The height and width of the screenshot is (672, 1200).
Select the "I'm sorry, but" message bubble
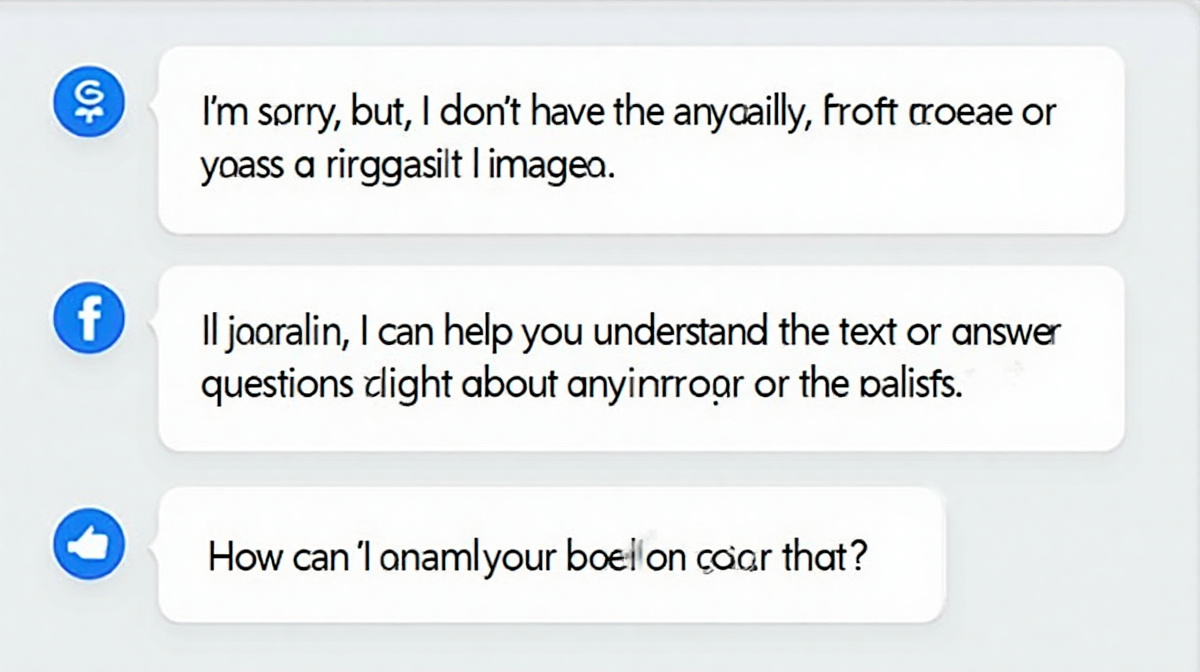click(x=640, y=140)
